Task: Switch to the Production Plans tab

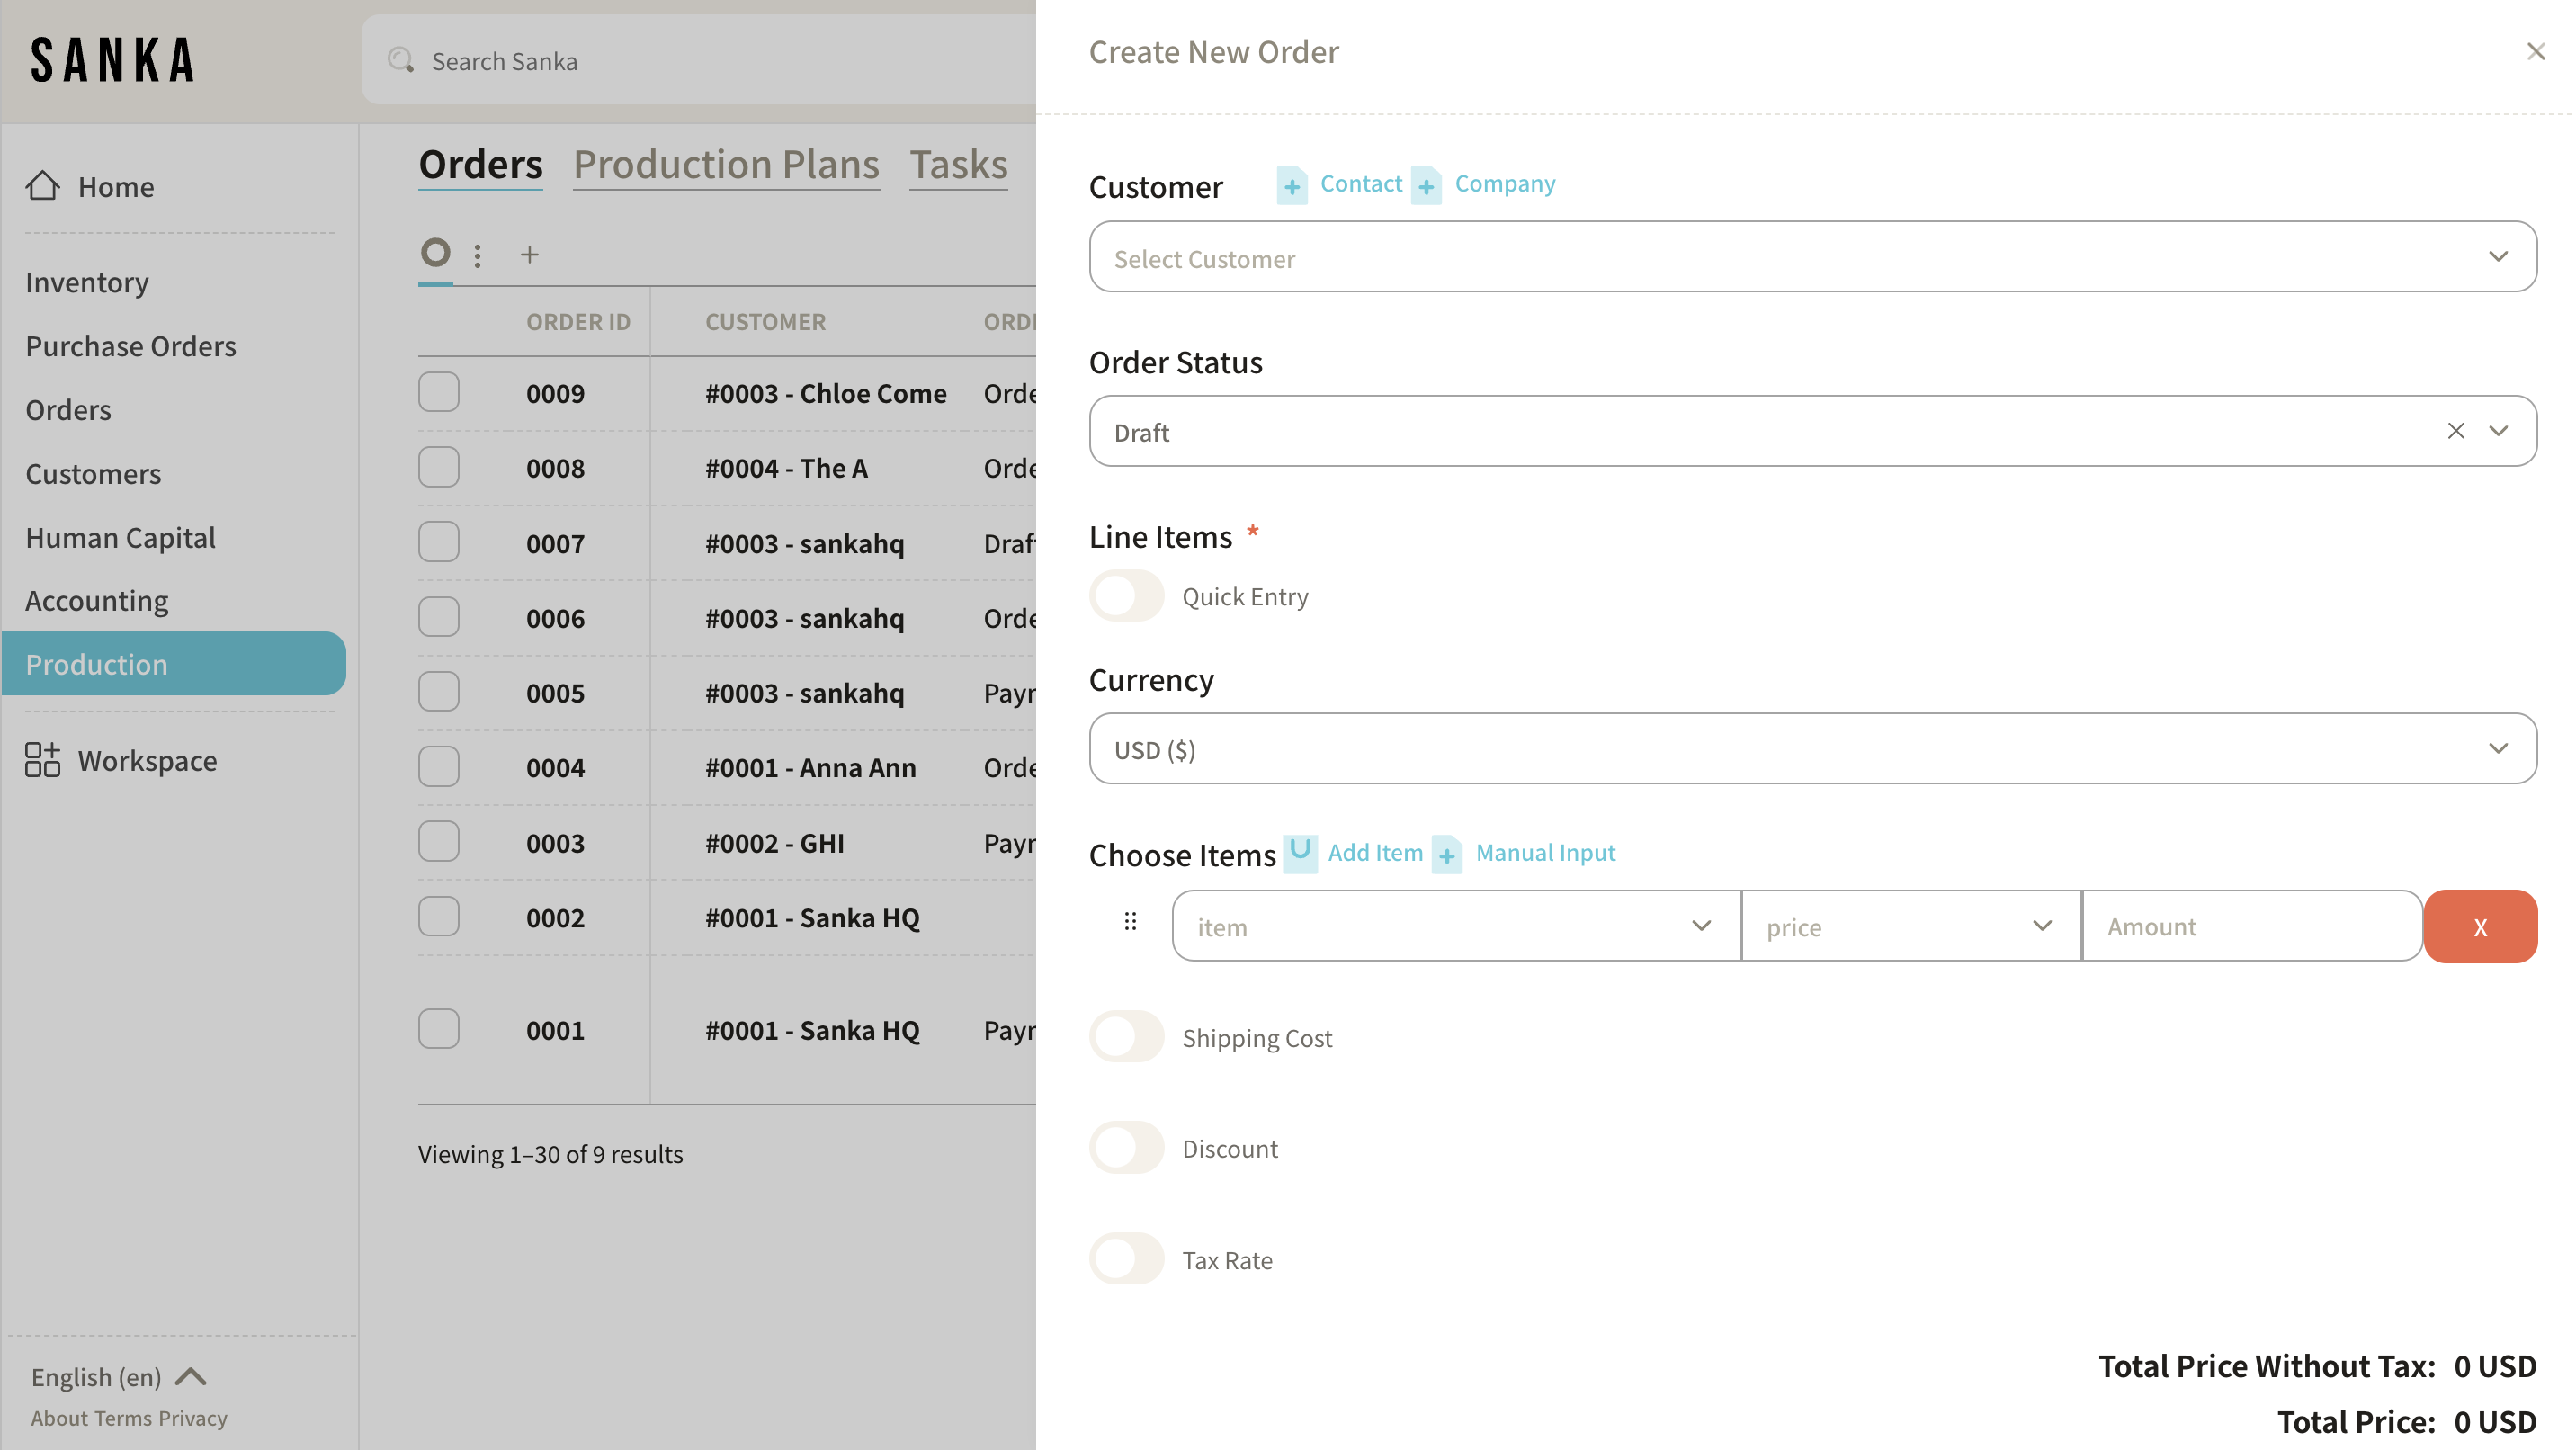Action: pyautogui.click(x=726, y=165)
